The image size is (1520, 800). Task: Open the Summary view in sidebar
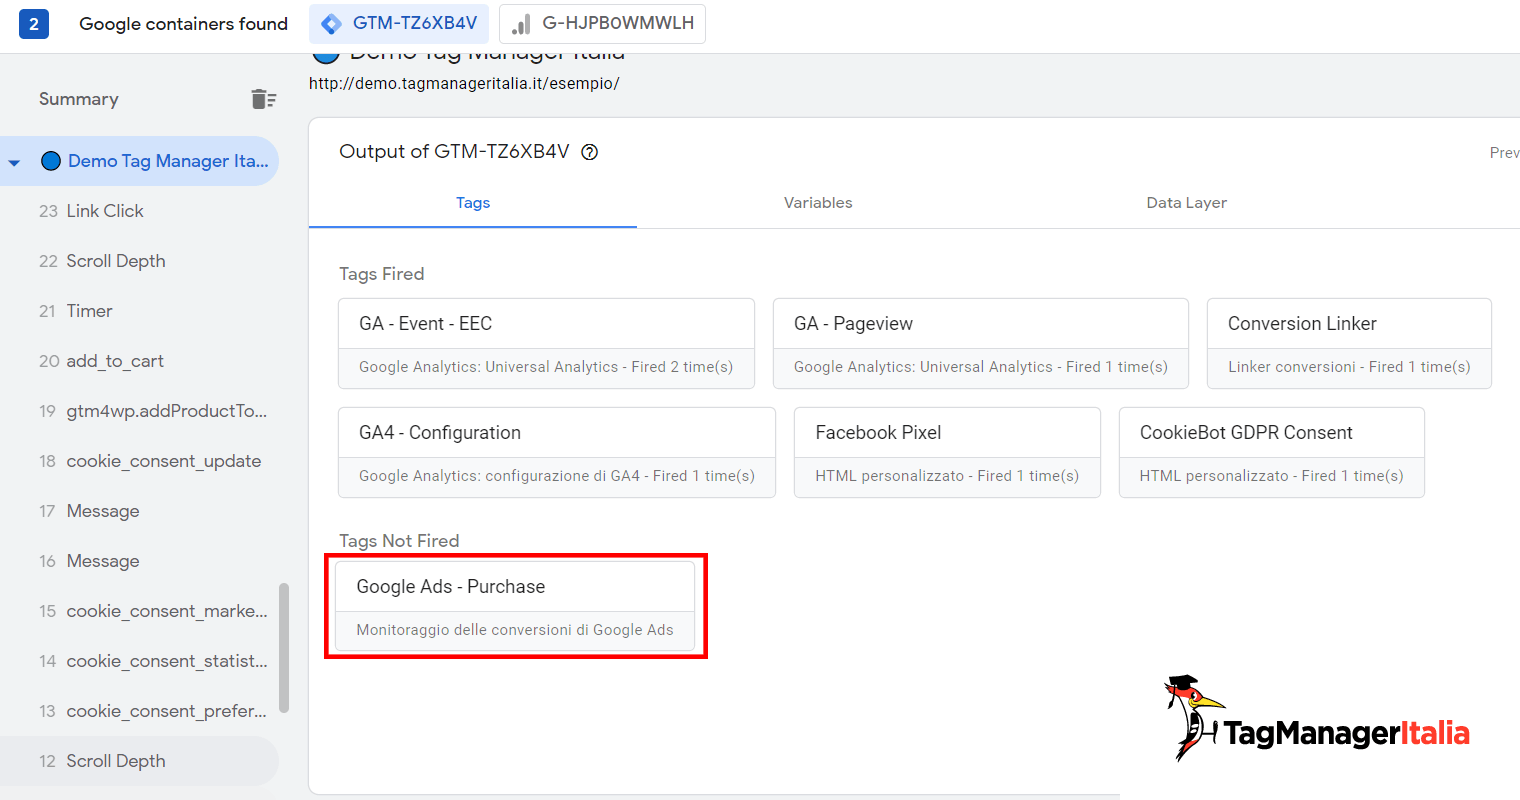79,99
